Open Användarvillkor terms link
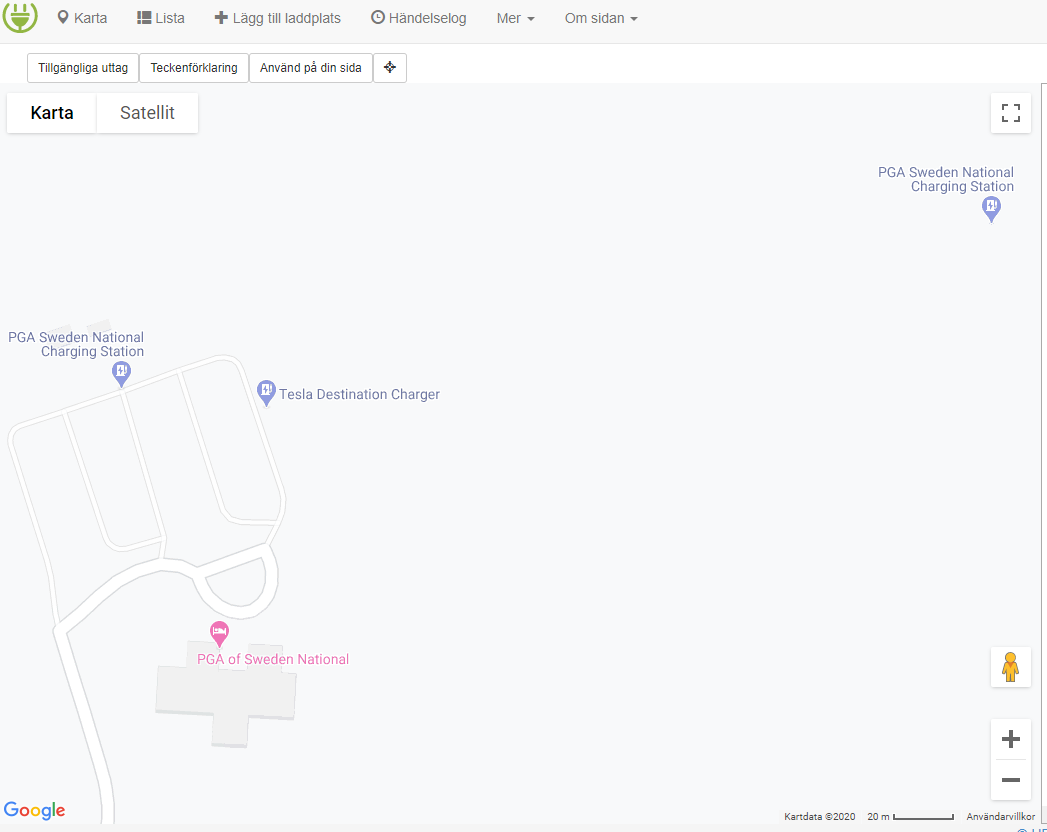The height and width of the screenshot is (832, 1047). 1000,817
